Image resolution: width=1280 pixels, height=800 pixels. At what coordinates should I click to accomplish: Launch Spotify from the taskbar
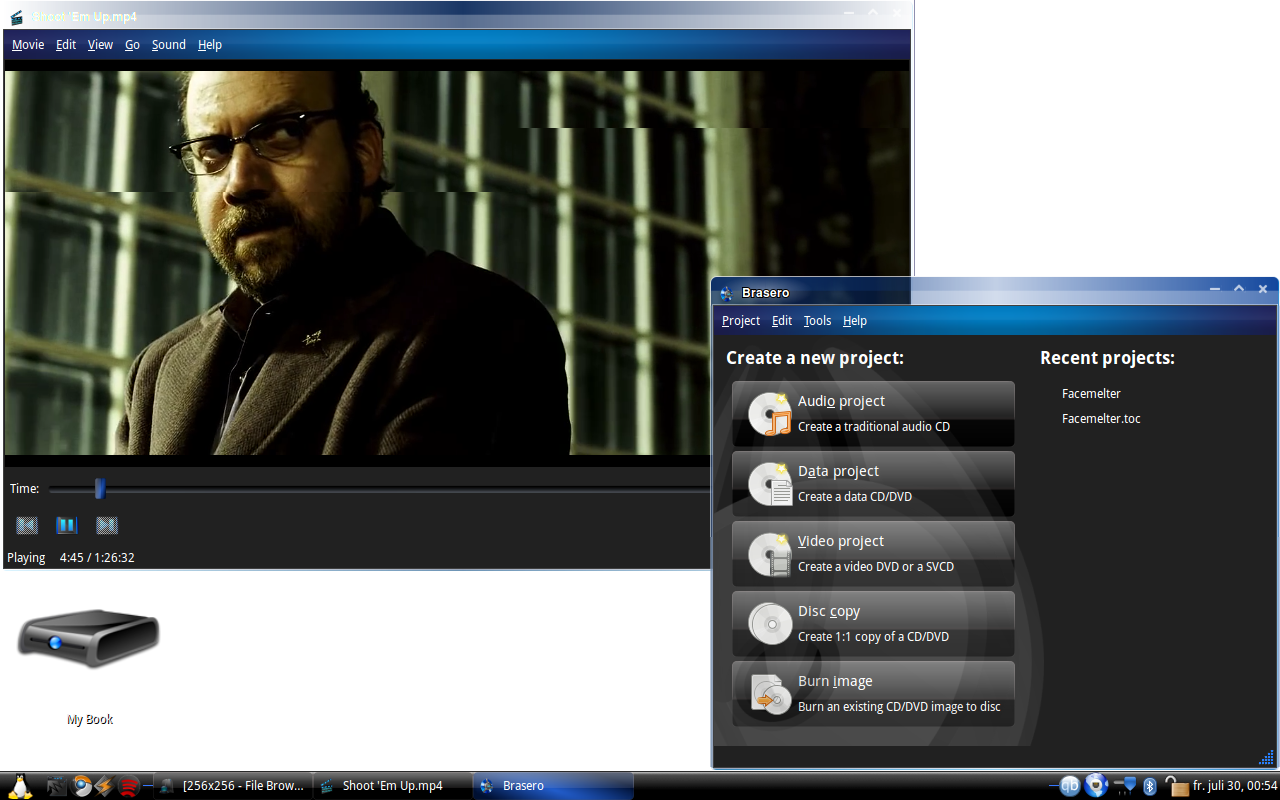click(127, 786)
